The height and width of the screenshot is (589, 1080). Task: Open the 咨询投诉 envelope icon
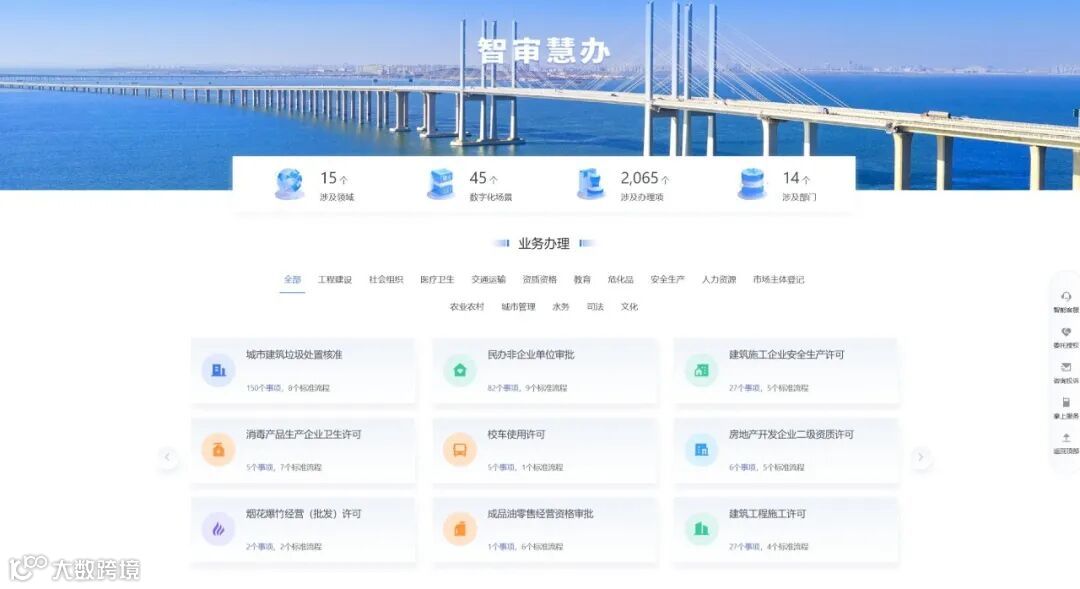(x=1066, y=367)
